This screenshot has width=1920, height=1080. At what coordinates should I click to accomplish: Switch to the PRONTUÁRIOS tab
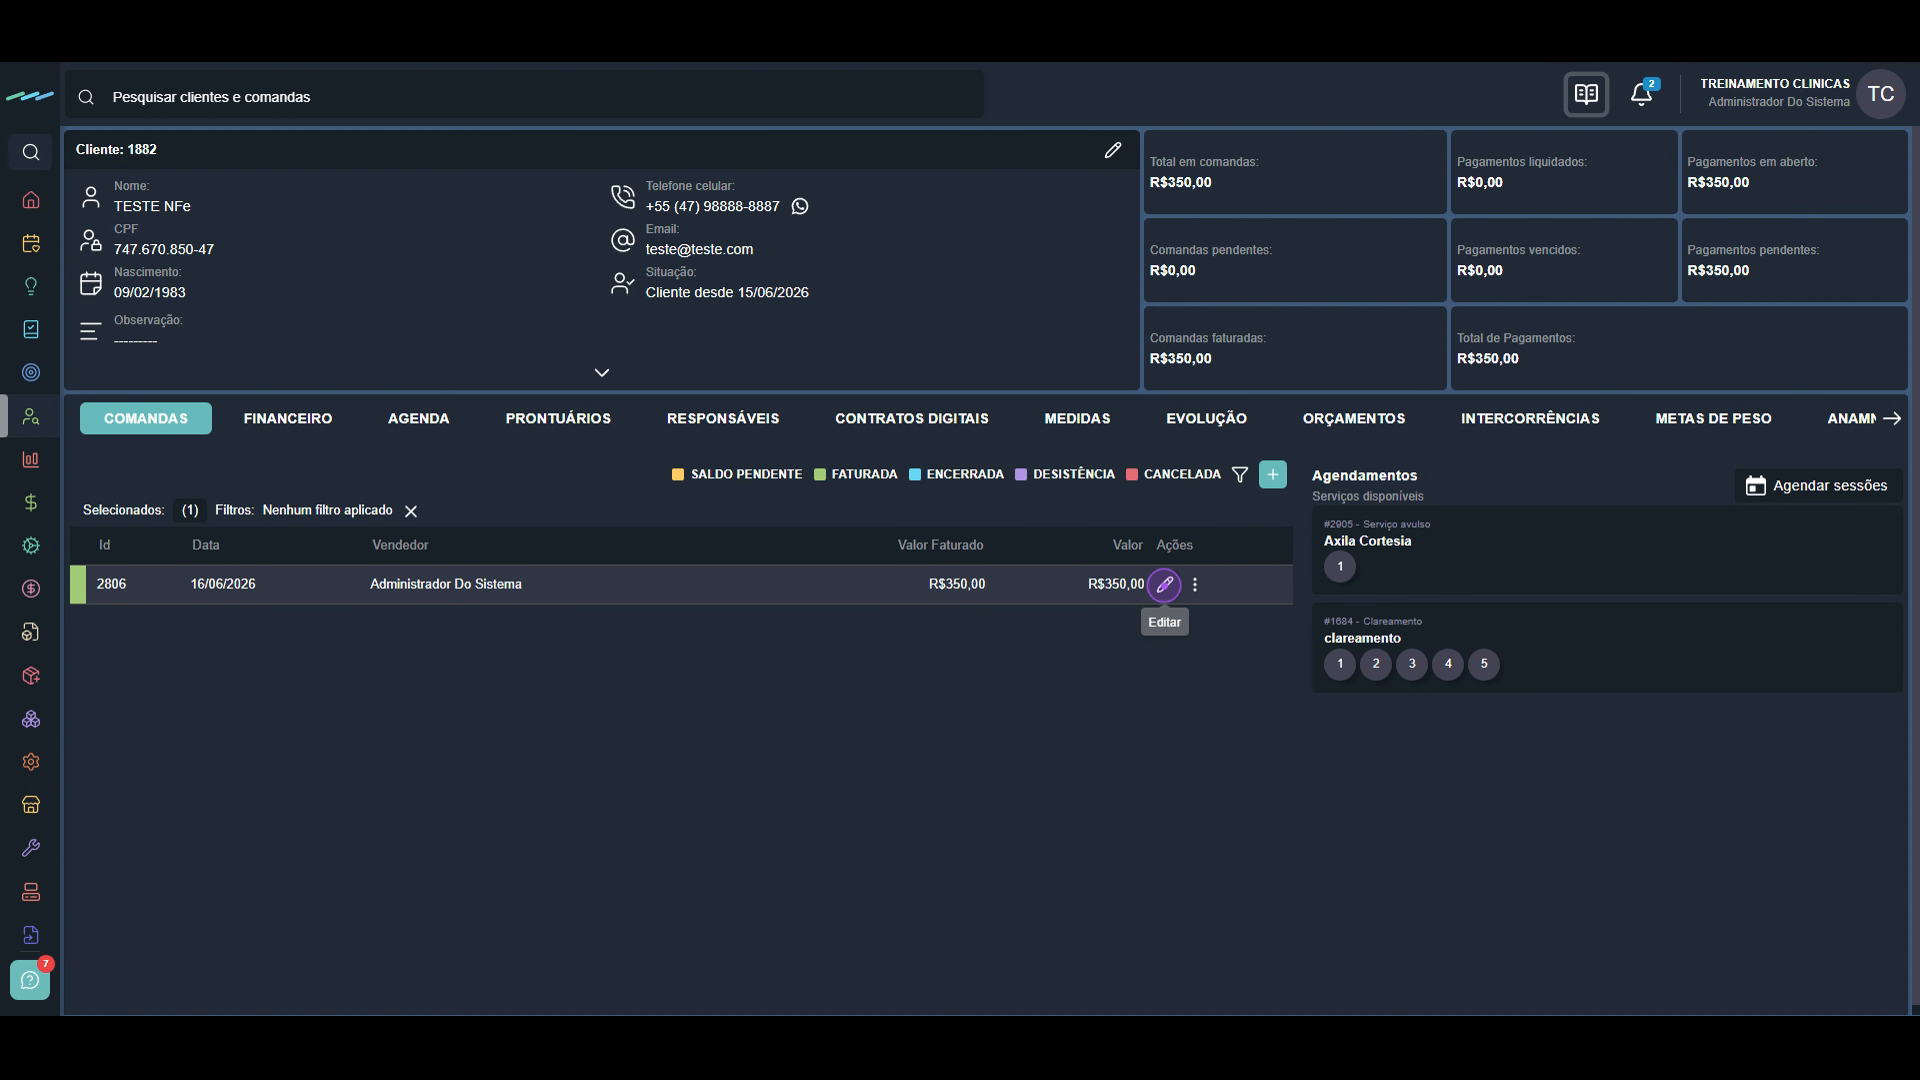click(x=558, y=419)
